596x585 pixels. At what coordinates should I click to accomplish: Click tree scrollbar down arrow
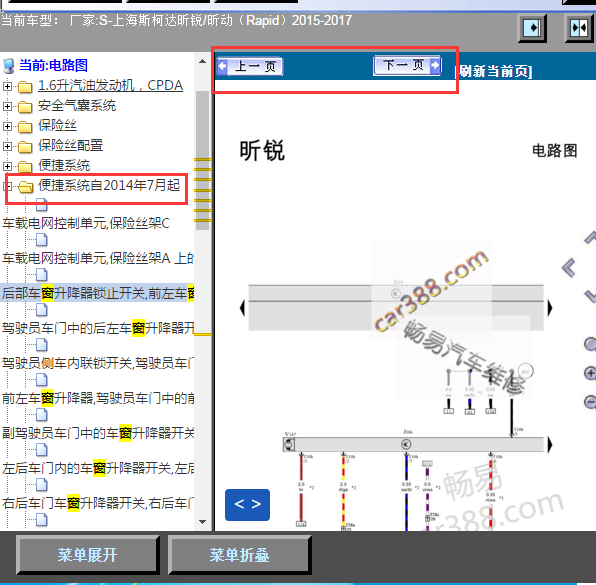pyautogui.click(x=202, y=522)
